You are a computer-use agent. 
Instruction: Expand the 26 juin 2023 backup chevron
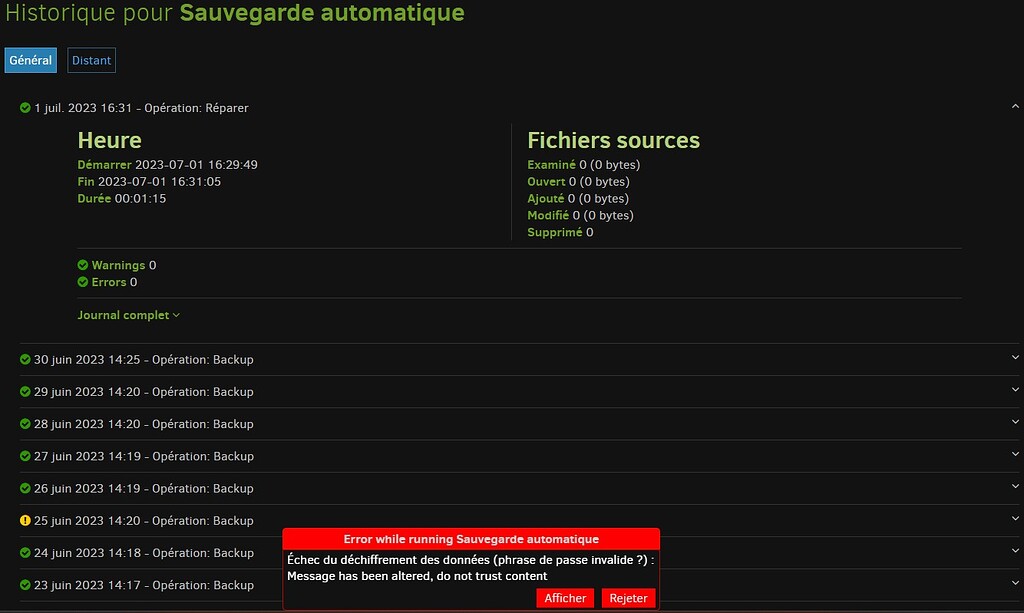coord(1015,487)
